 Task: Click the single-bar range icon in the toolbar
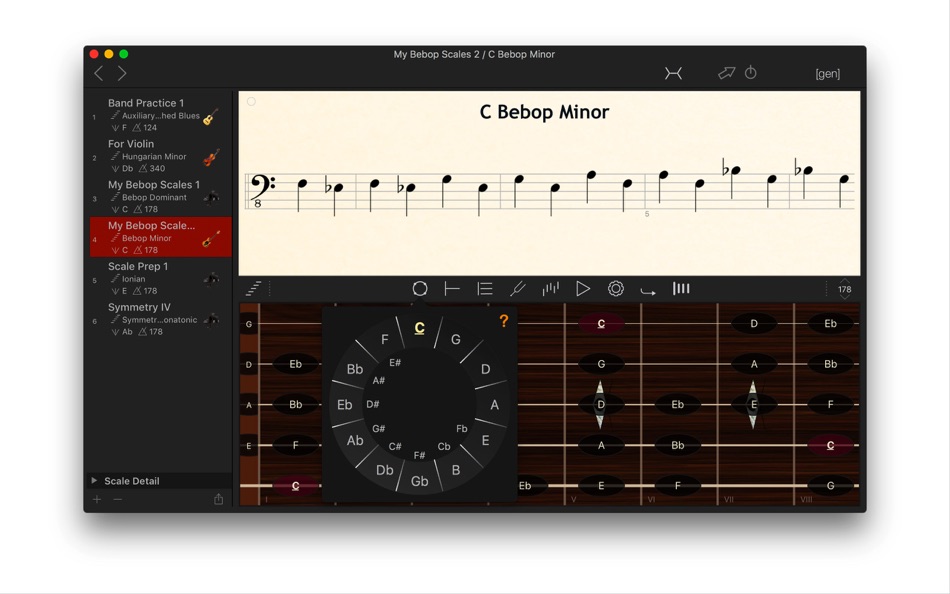tap(452, 289)
